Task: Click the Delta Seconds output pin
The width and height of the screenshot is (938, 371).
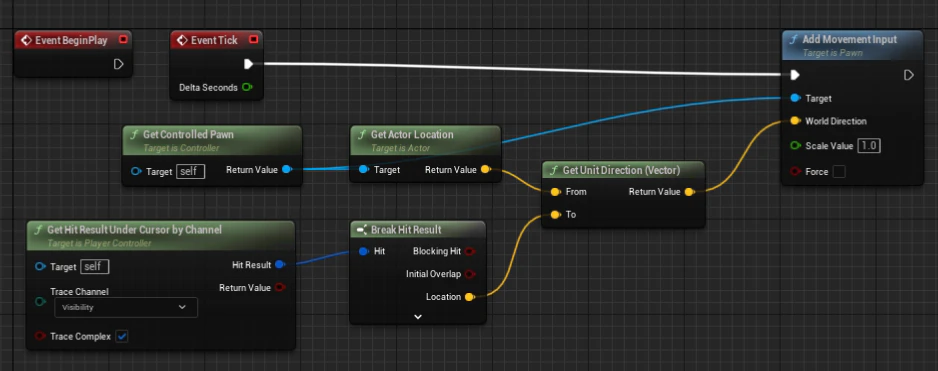Action: click(247, 87)
